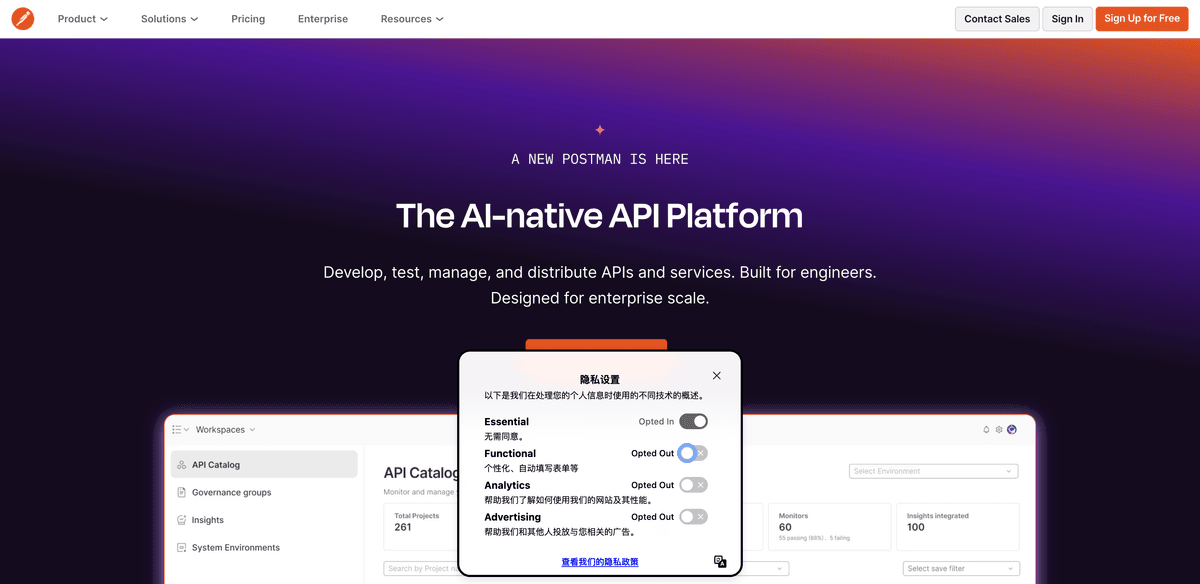1200x584 pixels.
Task: Go to the Pricing page
Action: 248,19
